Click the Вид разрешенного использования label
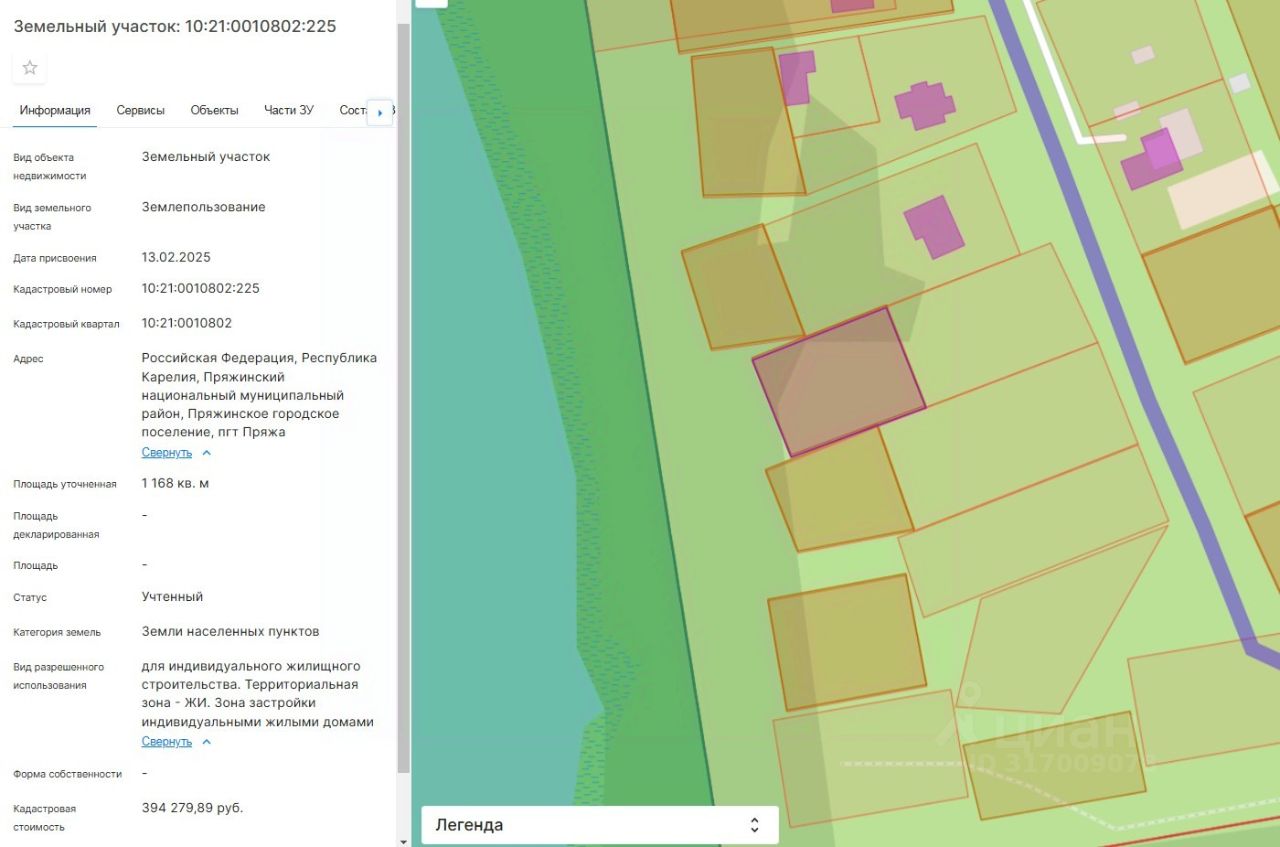The height and width of the screenshot is (847, 1280). point(59,676)
